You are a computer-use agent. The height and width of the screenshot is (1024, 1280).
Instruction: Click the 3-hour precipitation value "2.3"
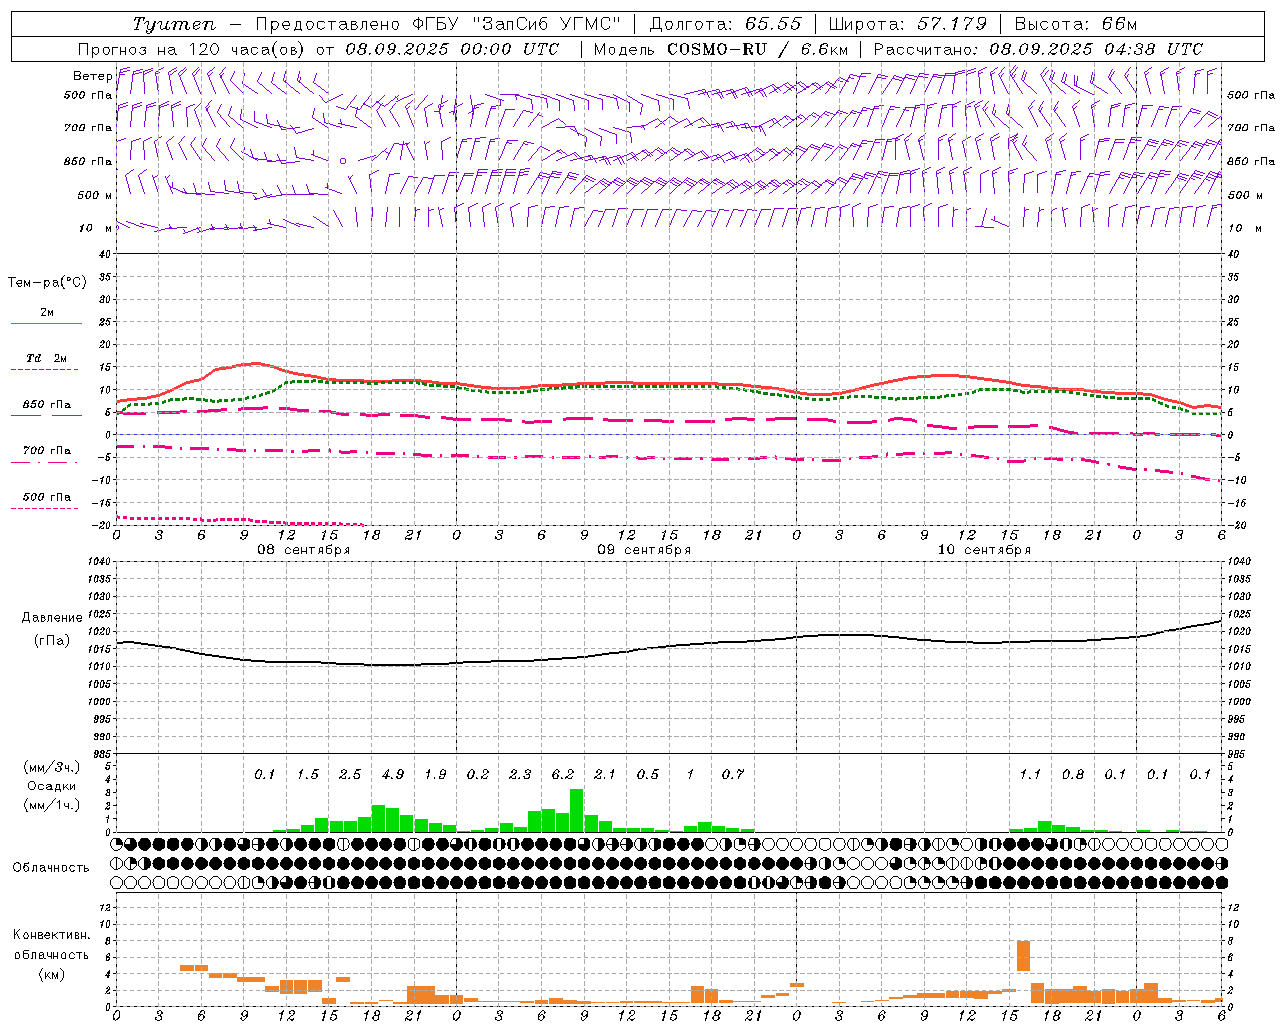(520, 775)
